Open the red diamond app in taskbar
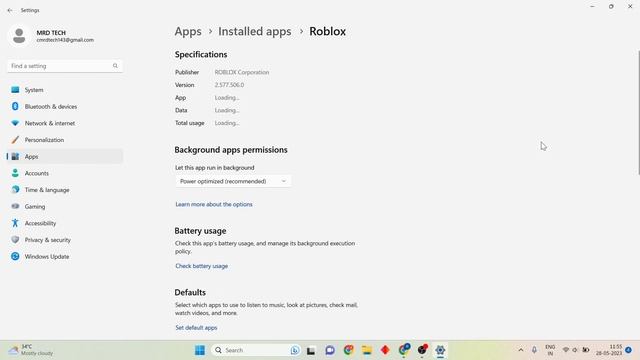 [385, 350]
